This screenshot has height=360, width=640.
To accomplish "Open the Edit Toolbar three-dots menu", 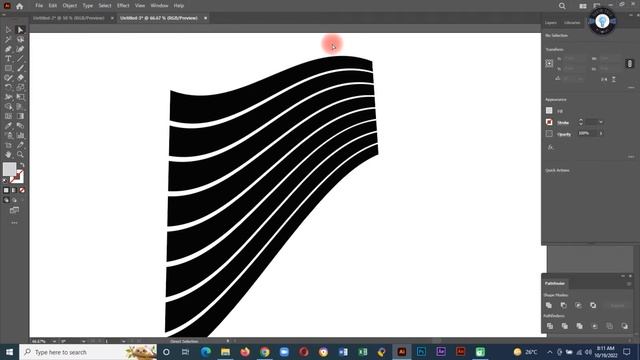I will pos(14,223).
